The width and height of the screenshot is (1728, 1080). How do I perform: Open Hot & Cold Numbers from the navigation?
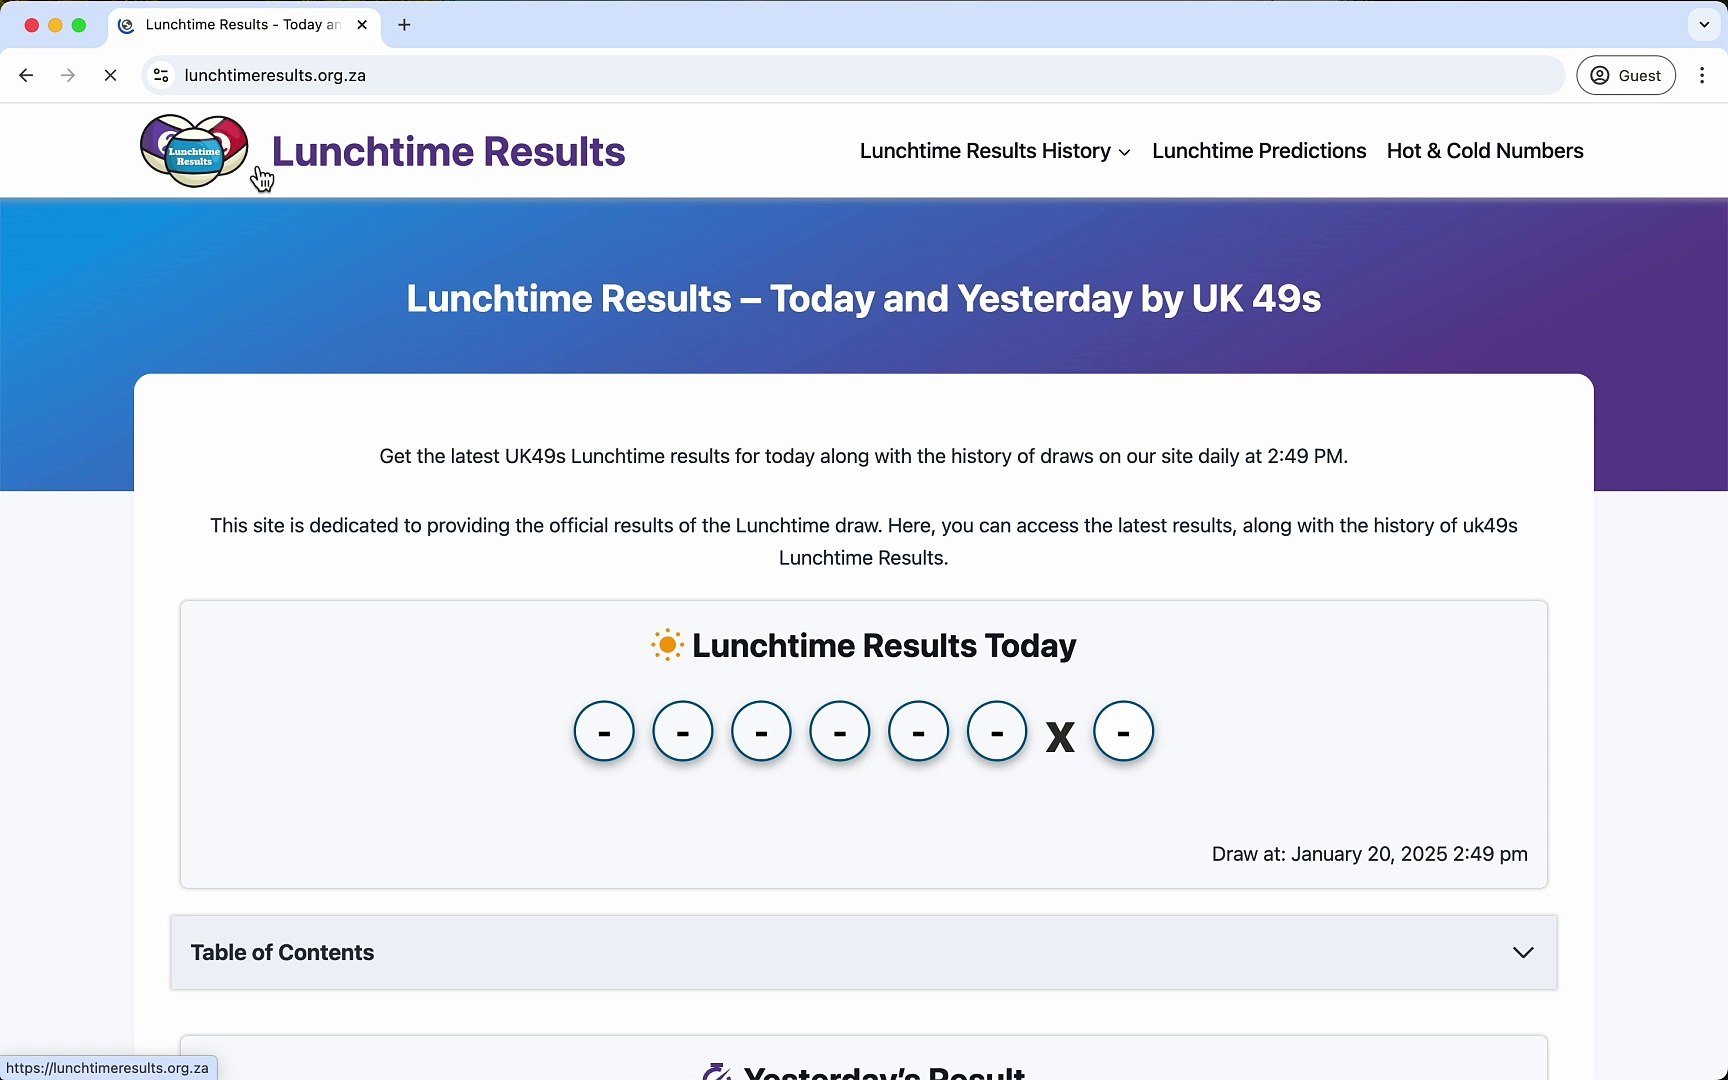coord(1484,150)
